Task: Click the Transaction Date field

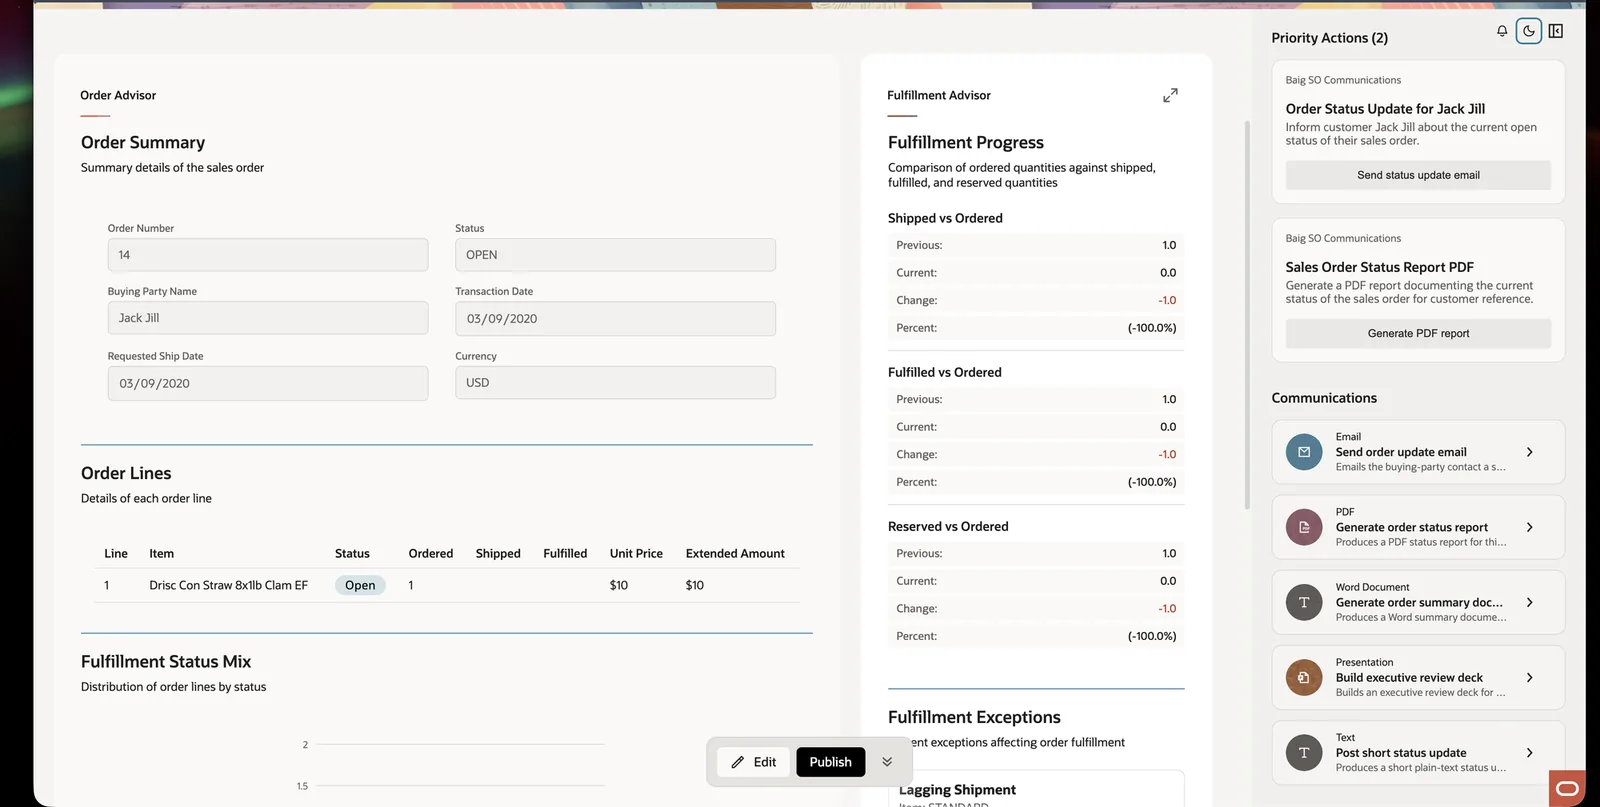Action: 615,319
